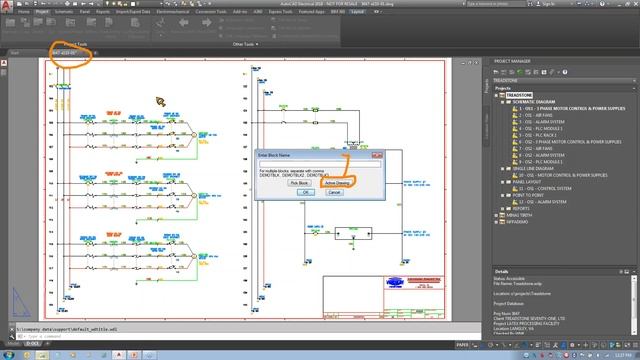
Task: Open the Home ribbon tab
Action: tap(23, 12)
